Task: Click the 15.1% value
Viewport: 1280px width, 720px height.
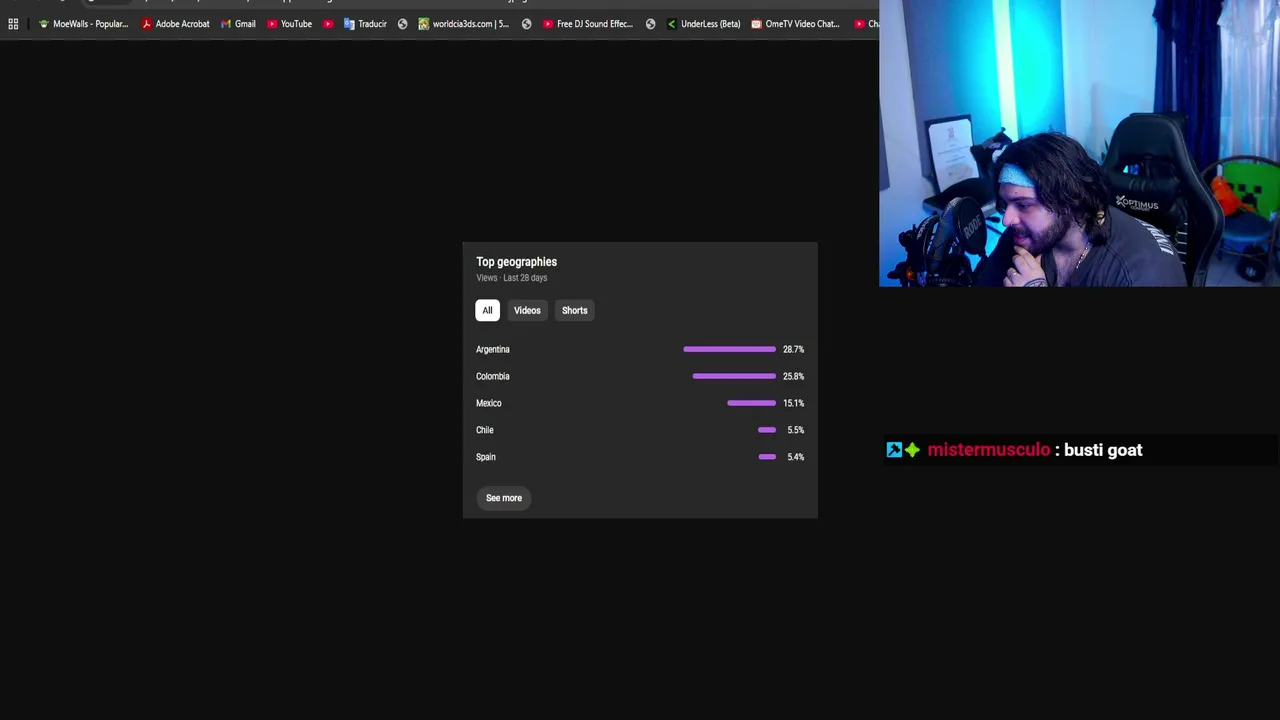Action: coord(793,403)
